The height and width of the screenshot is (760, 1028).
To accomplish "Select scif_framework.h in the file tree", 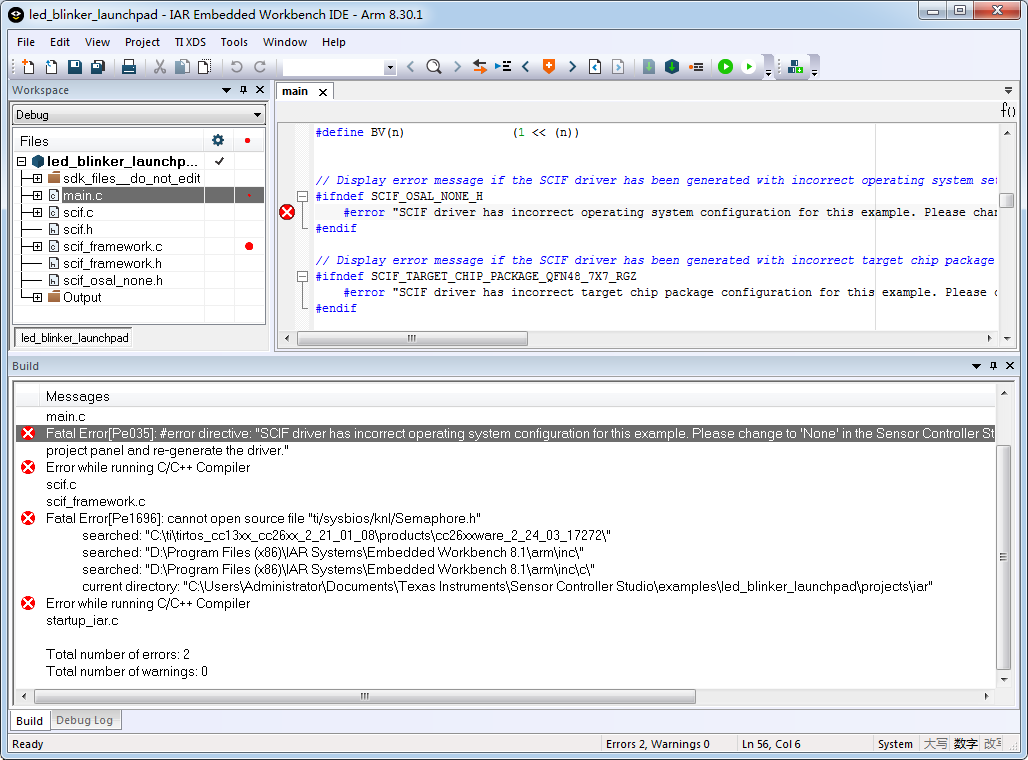I will 112,264.
